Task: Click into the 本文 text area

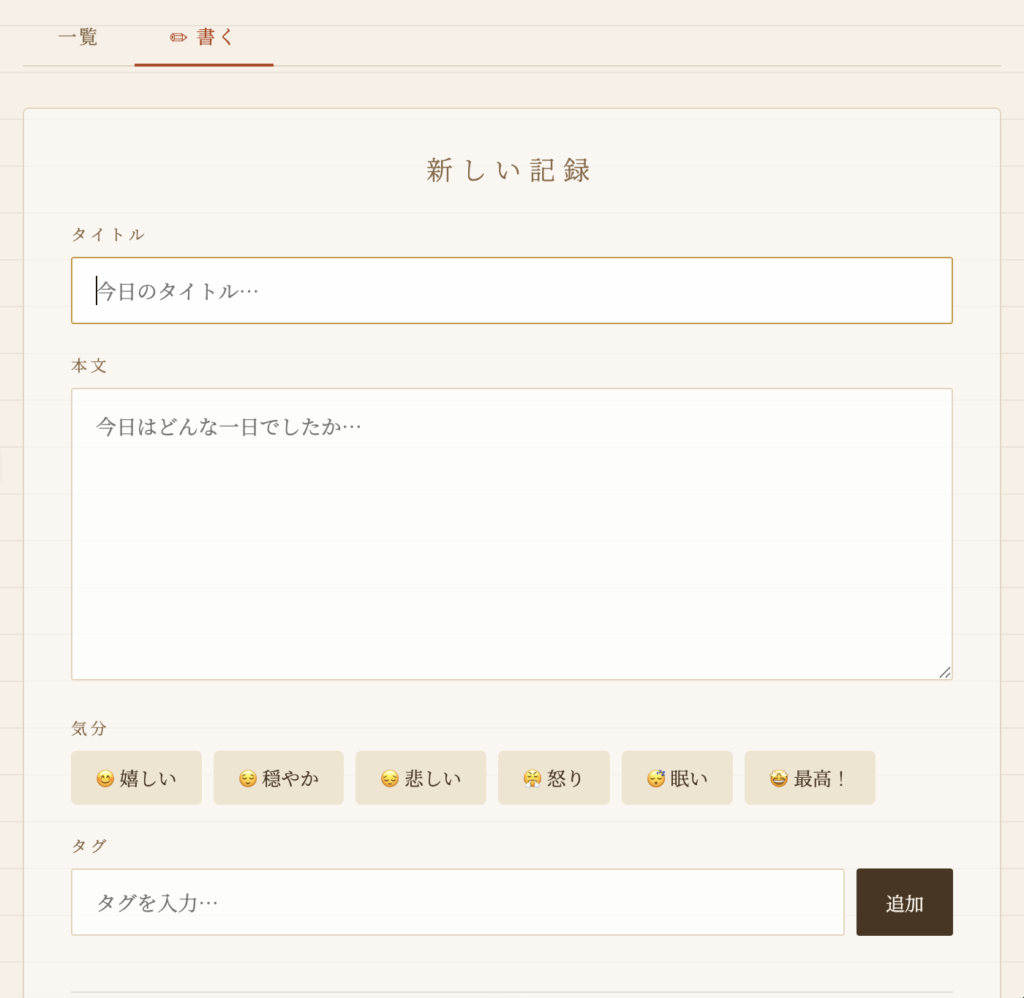Action: point(512,534)
